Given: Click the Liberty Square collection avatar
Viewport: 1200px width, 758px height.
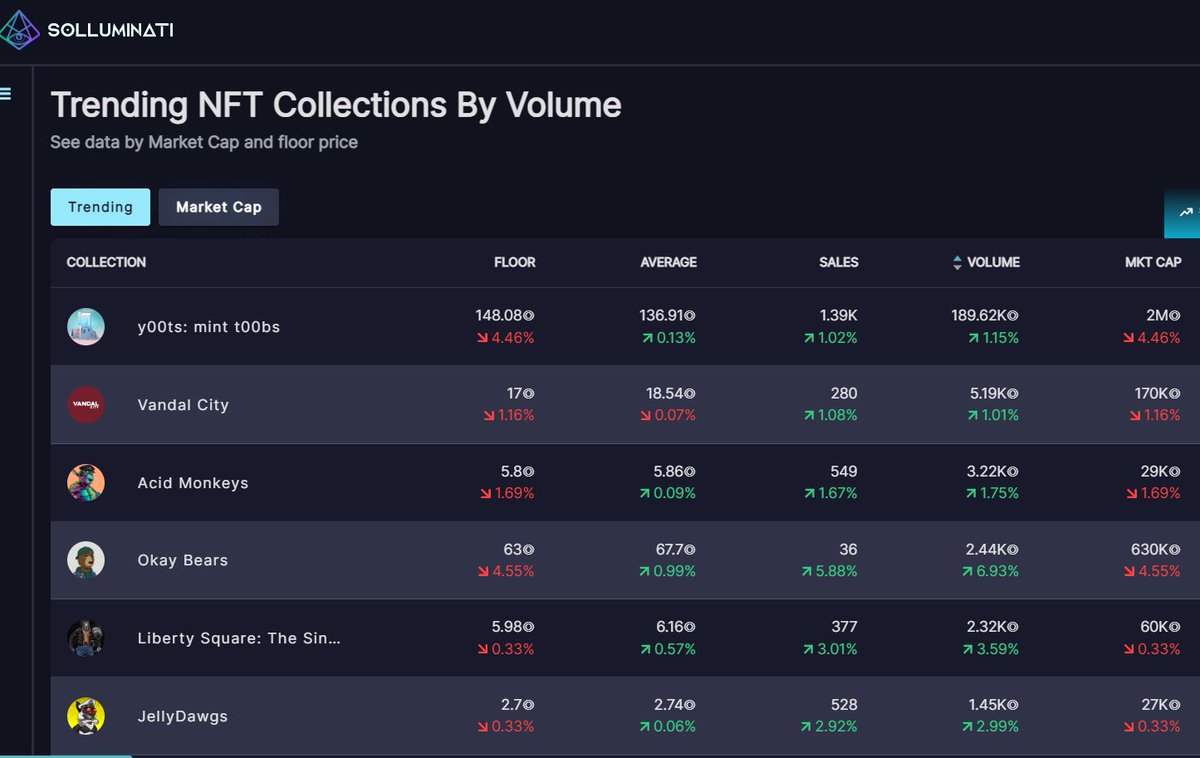Looking at the screenshot, I should (86, 638).
